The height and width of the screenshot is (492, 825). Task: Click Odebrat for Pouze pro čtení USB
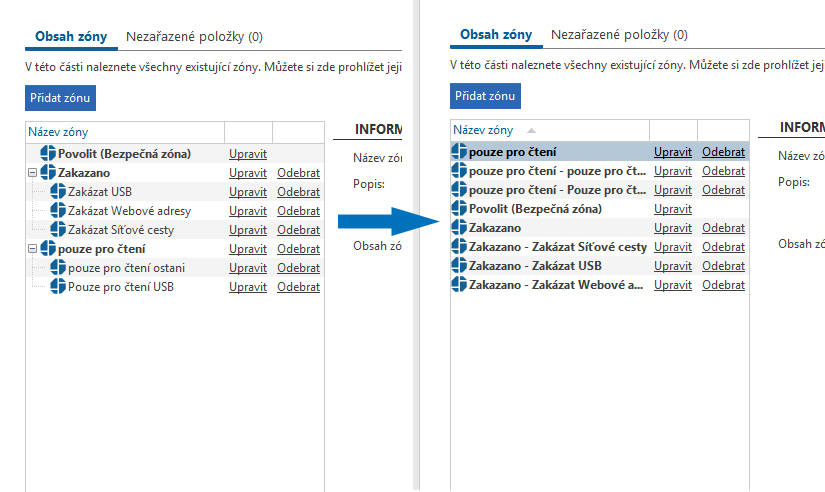298,287
